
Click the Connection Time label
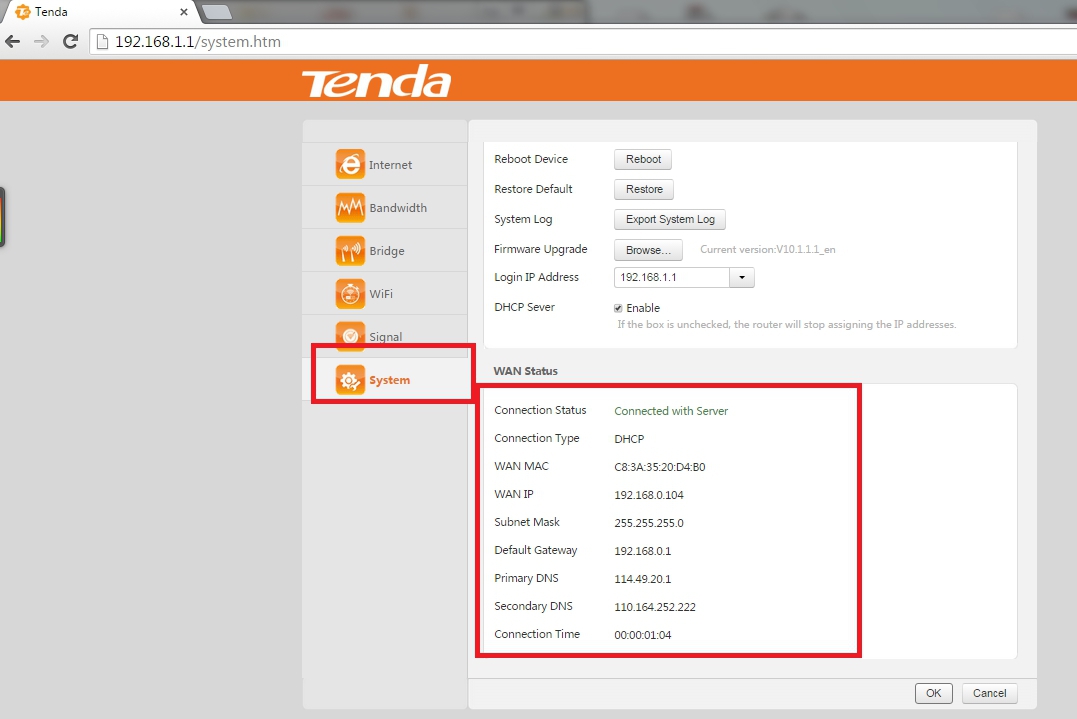(537, 635)
